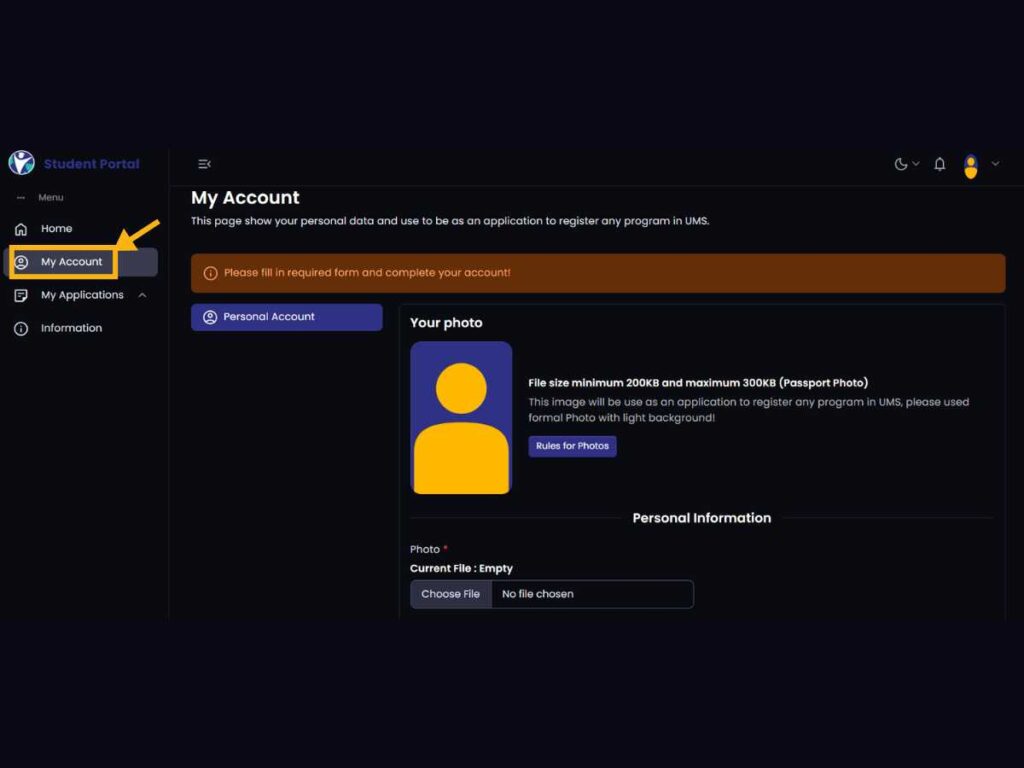The height and width of the screenshot is (768, 1024).
Task: Click the warning icon in the orange alert
Action: [210, 273]
